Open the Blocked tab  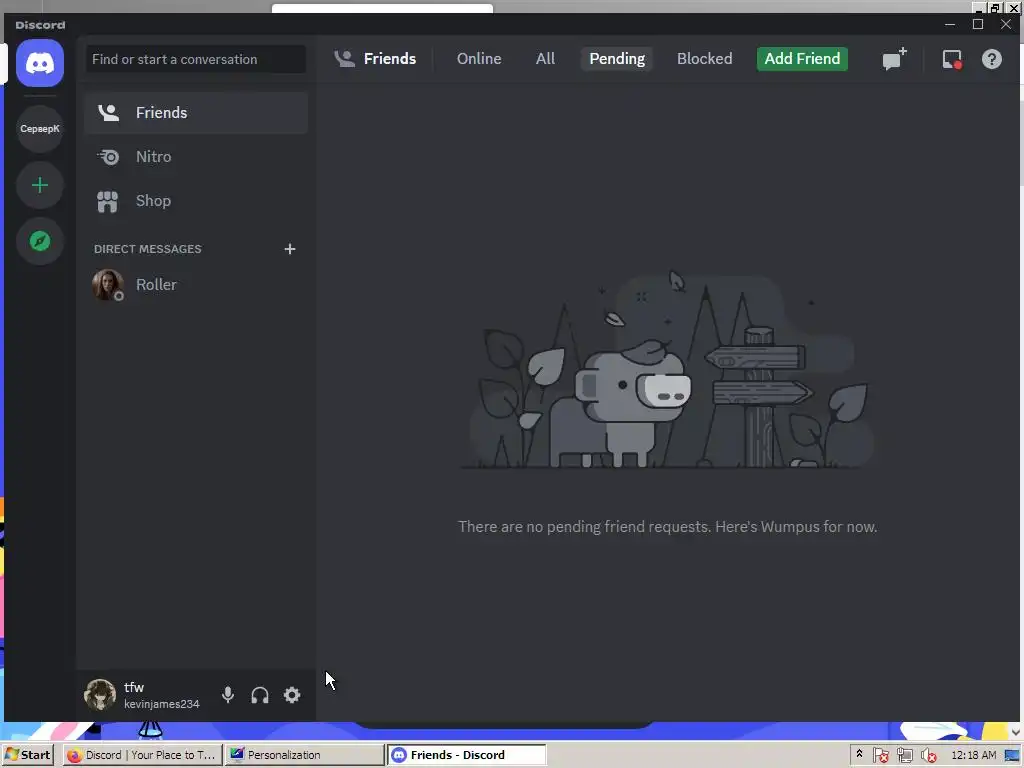pos(704,59)
